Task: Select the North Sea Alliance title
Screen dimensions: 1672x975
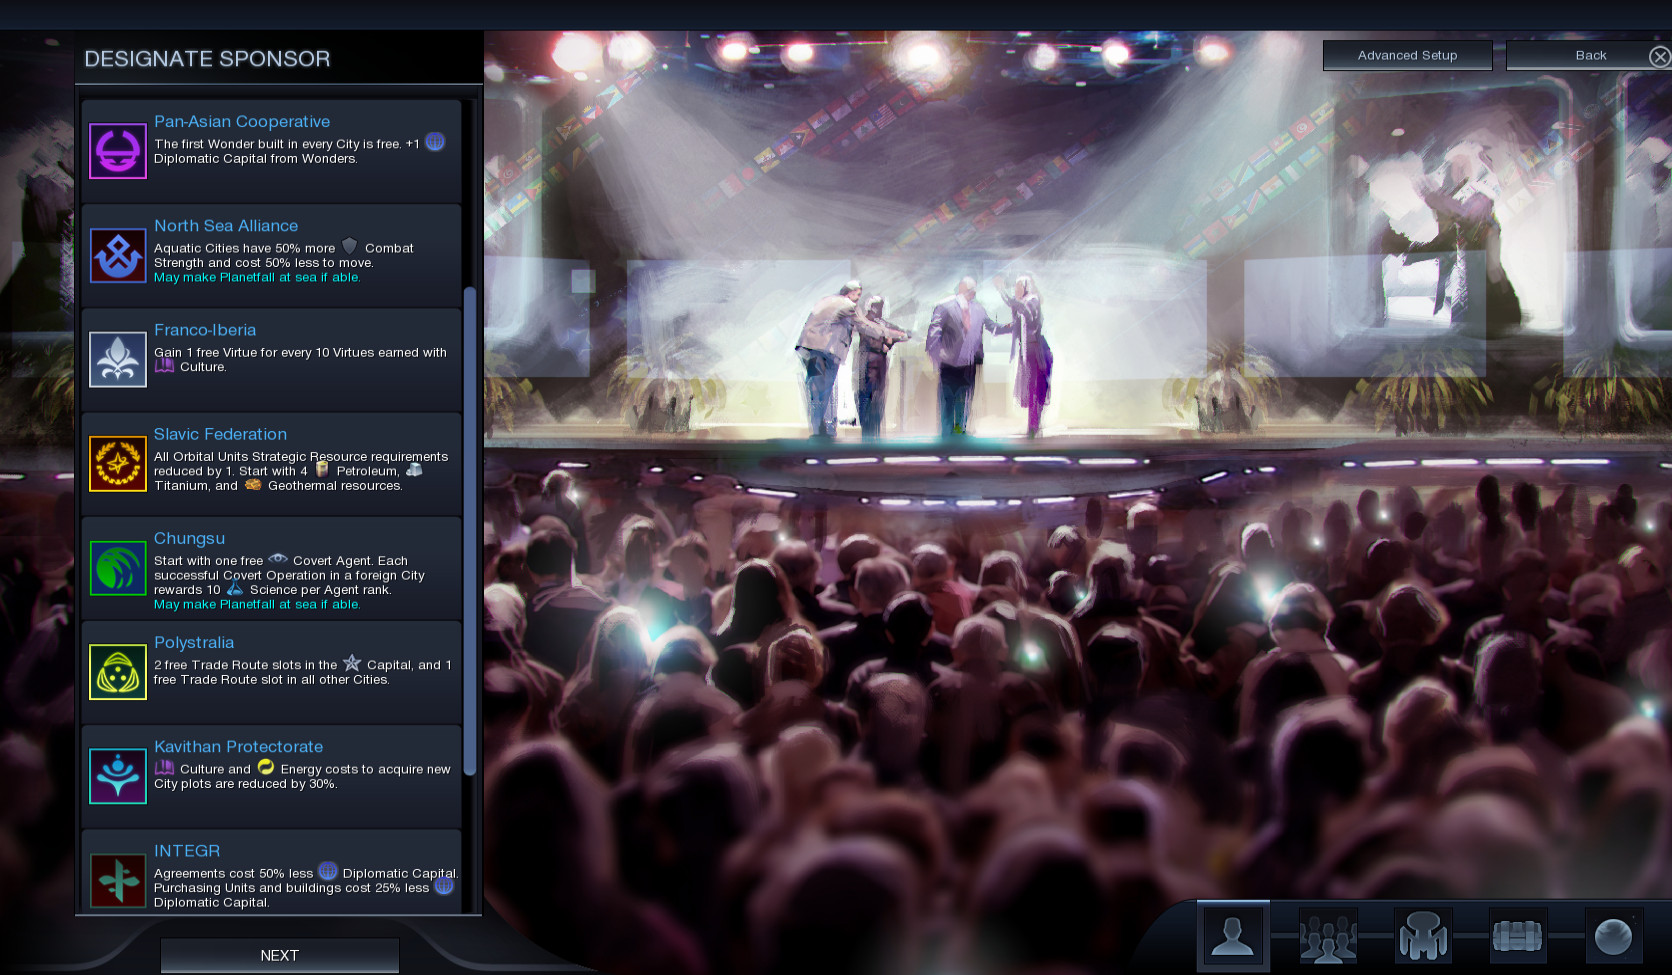Action: point(226,226)
